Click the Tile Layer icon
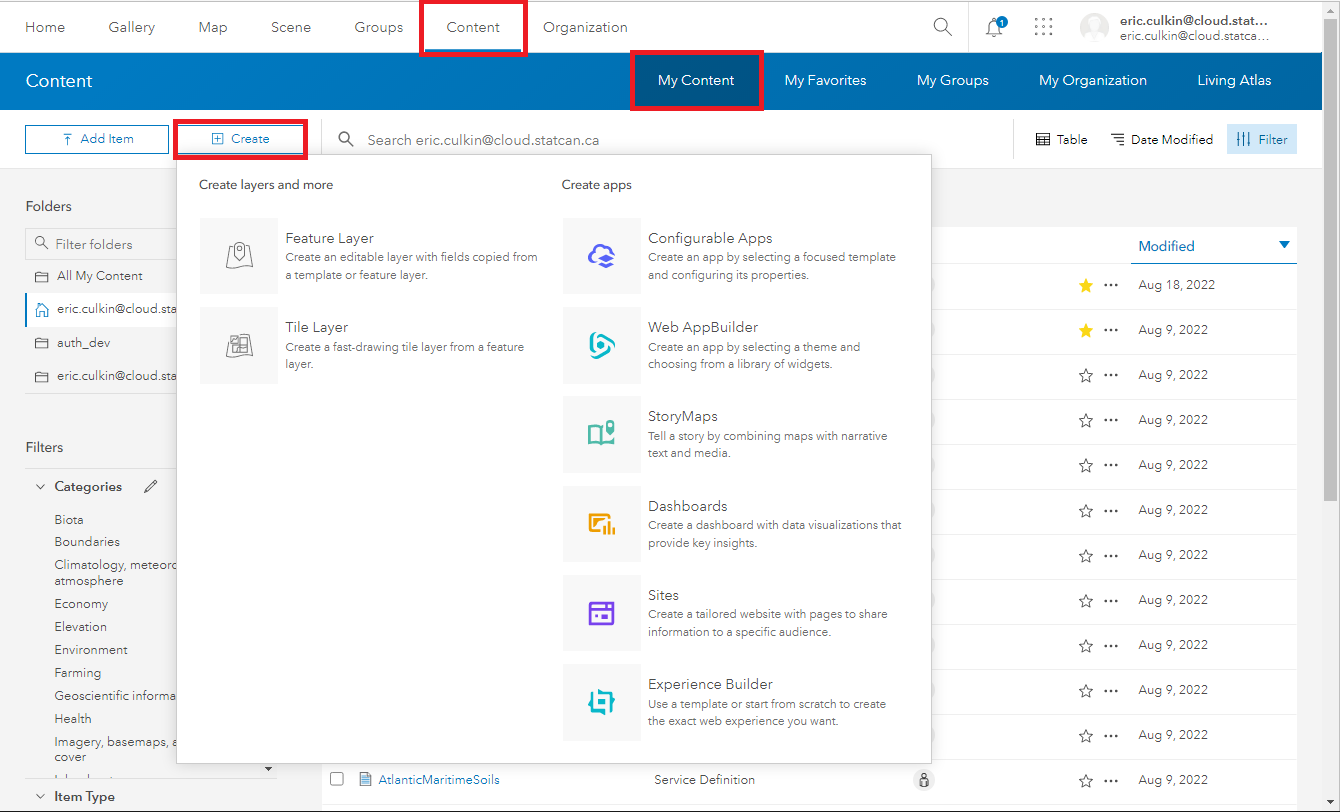Viewport: 1340px width, 812px height. tap(239, 345)
